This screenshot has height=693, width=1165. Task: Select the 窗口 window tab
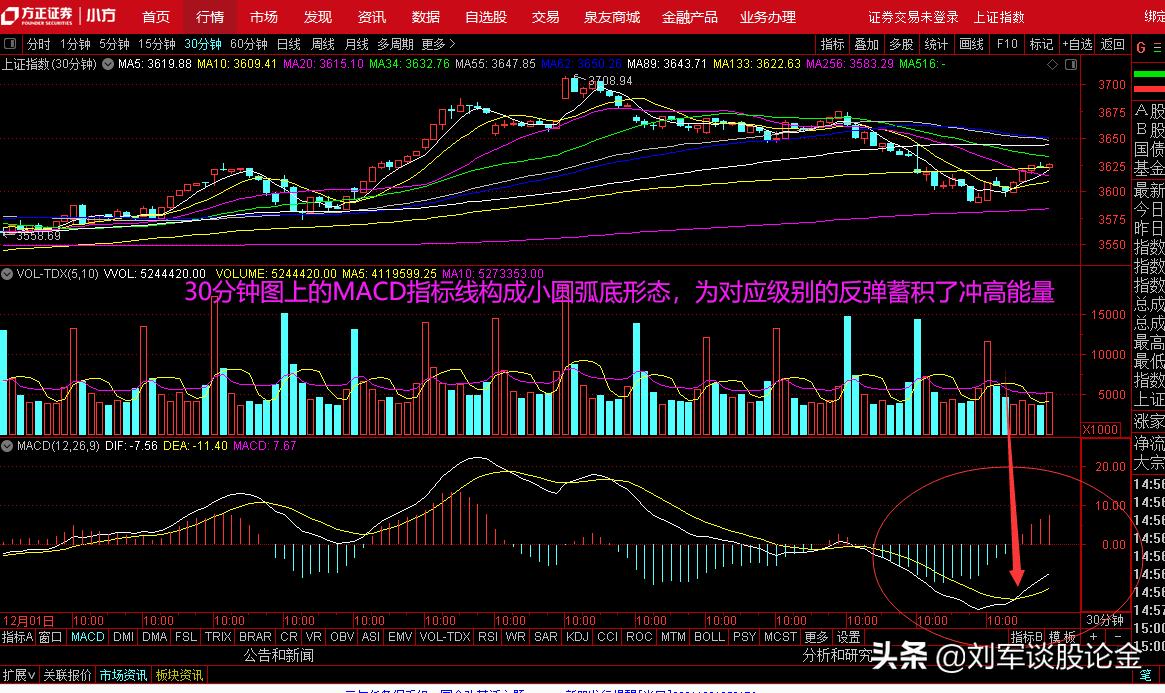click(x=50, y=637)
